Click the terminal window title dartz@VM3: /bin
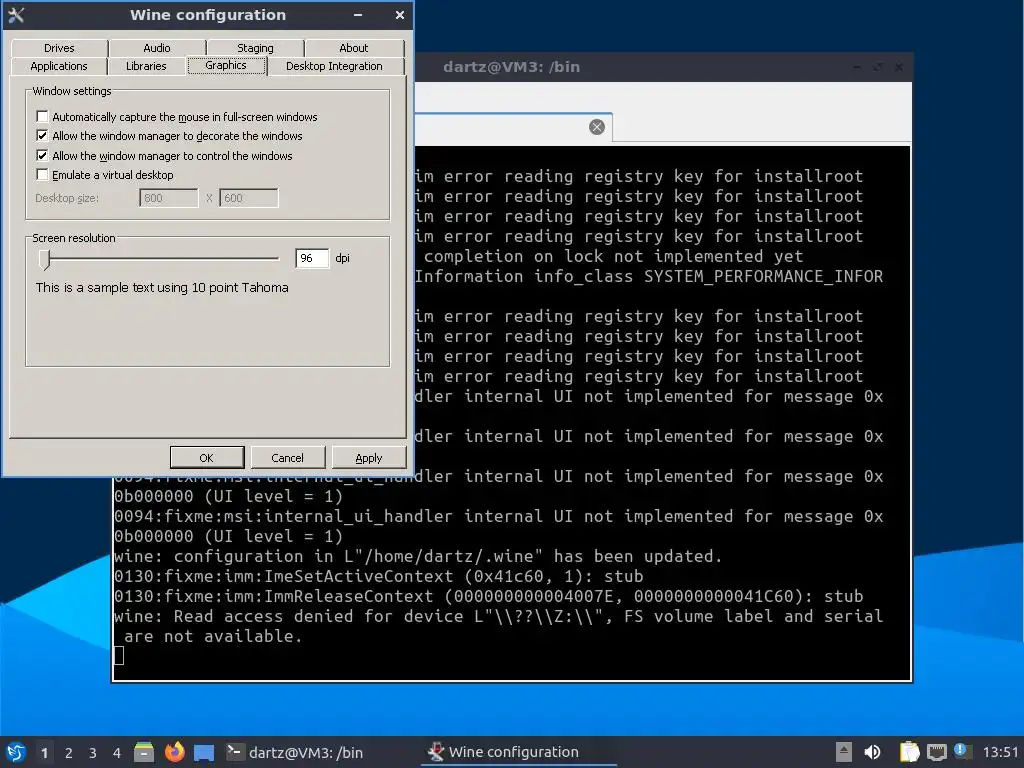Viewport: 1024px width, 768px height. (x=511, y=67)
